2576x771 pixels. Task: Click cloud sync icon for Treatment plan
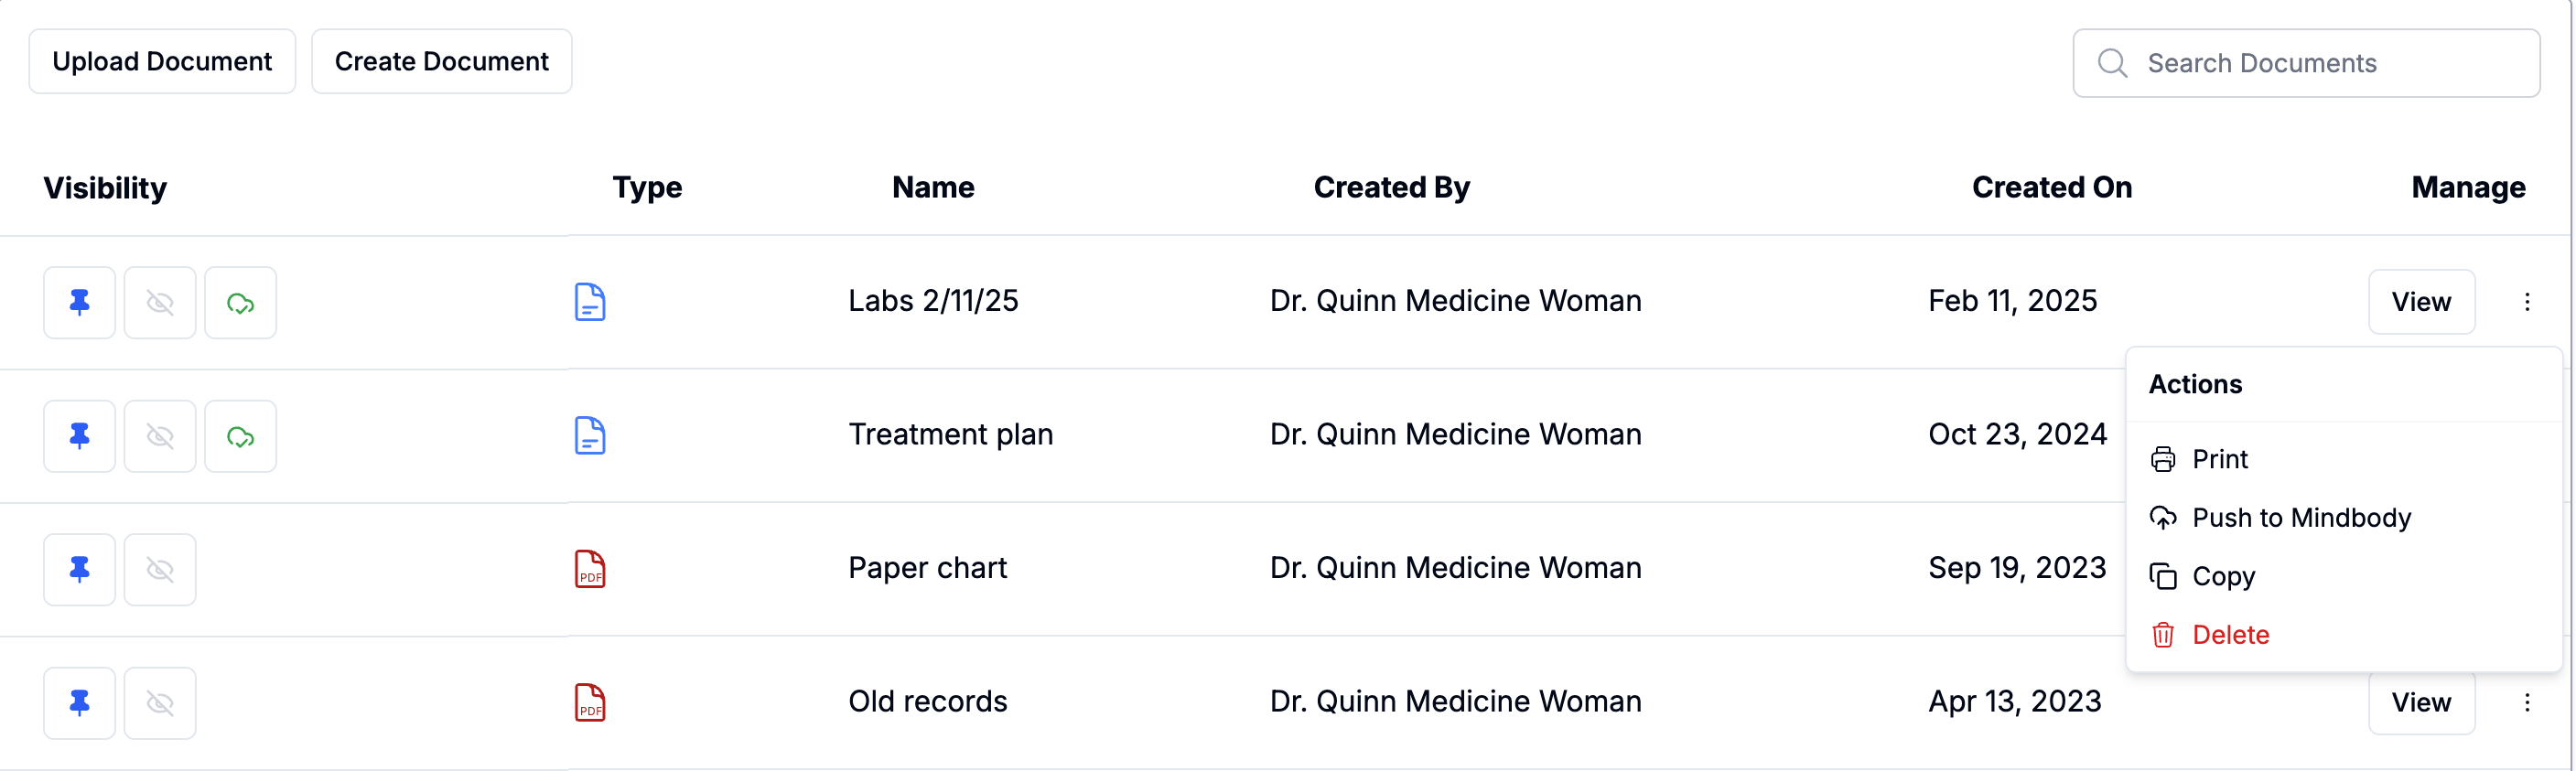pyautogui.click(x=240, y=436)
